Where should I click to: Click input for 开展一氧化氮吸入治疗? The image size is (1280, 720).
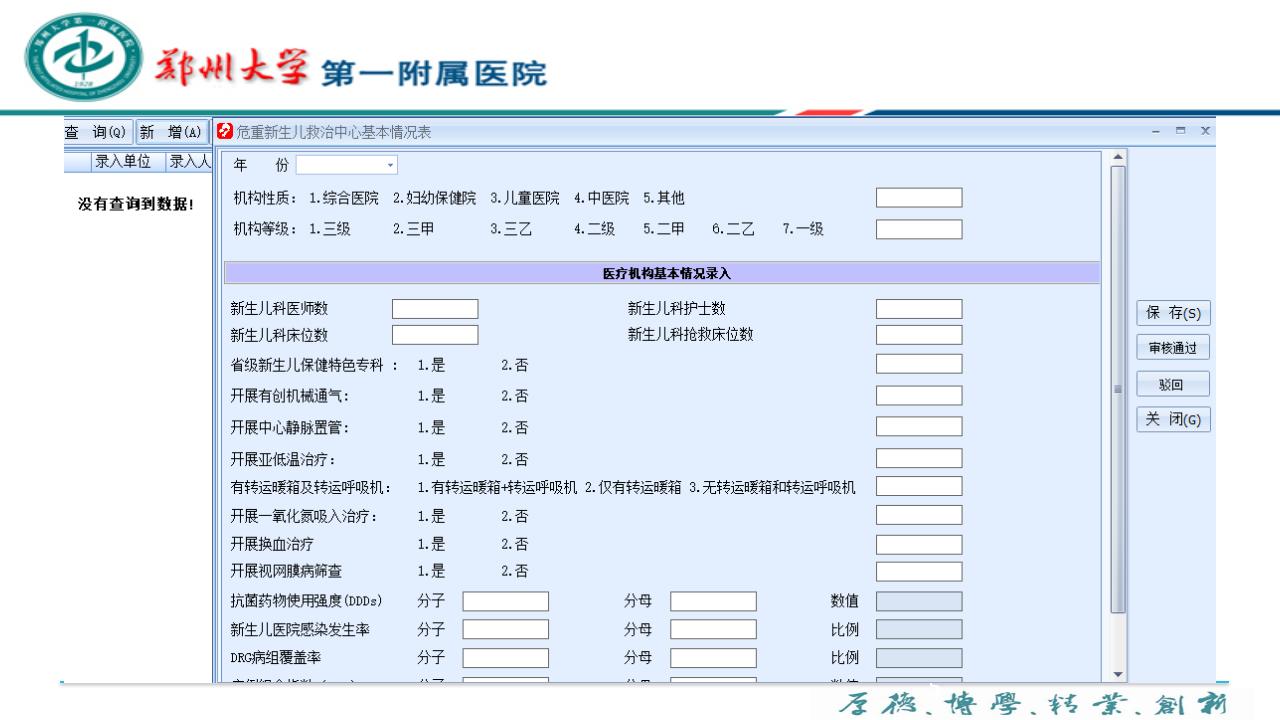[x=919, y=515]
